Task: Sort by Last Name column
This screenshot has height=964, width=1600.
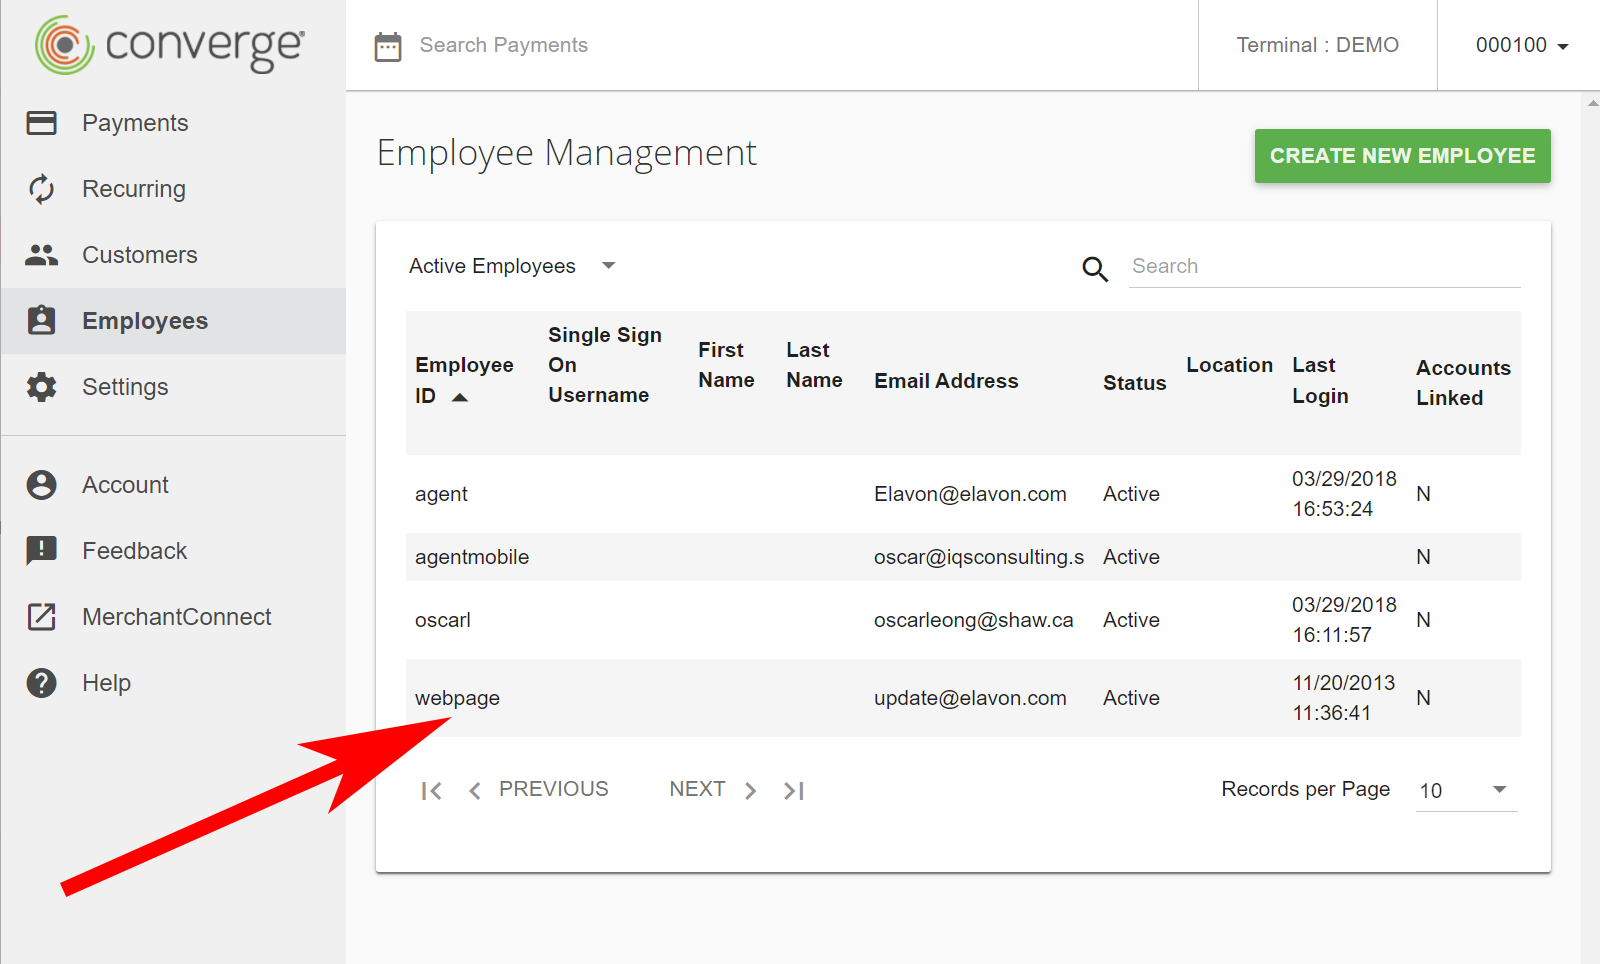Action: coord(814,365)
